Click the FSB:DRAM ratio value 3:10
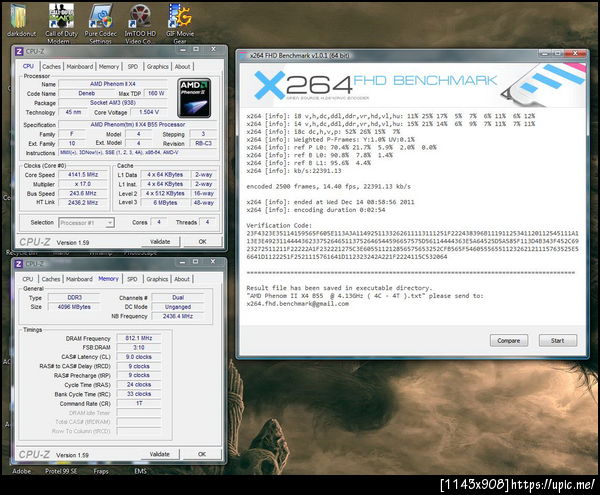Screen dimensions: 600x495 [139, 348]
